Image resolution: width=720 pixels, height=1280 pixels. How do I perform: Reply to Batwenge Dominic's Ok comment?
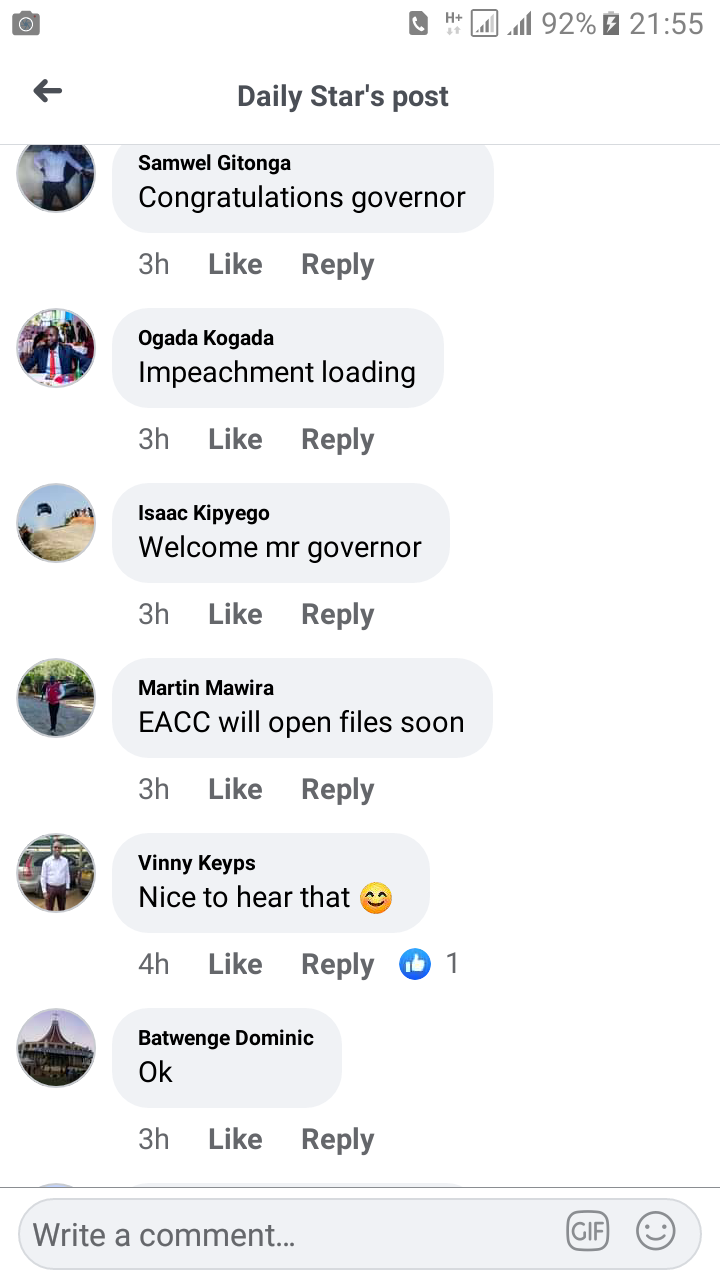[x=338, y=1140]
